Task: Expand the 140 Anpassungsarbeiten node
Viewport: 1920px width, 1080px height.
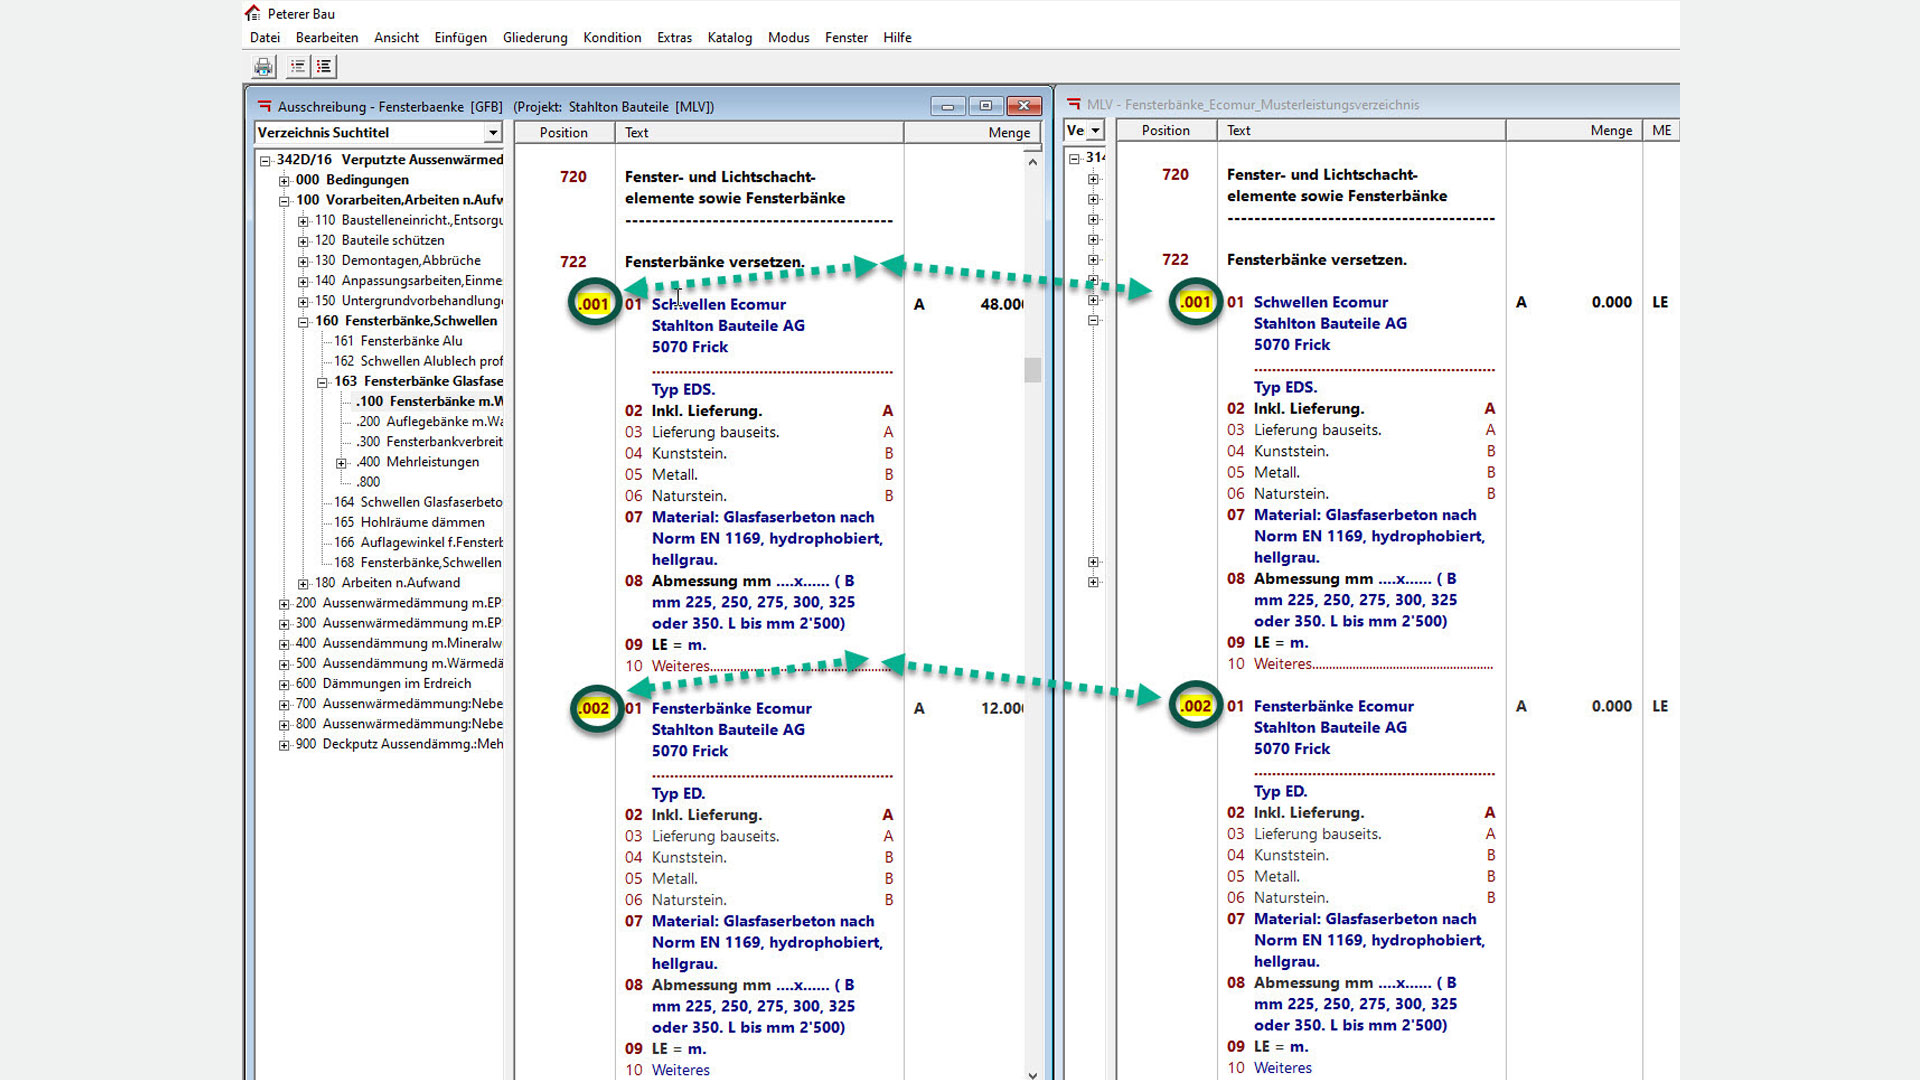Action: 303,281
